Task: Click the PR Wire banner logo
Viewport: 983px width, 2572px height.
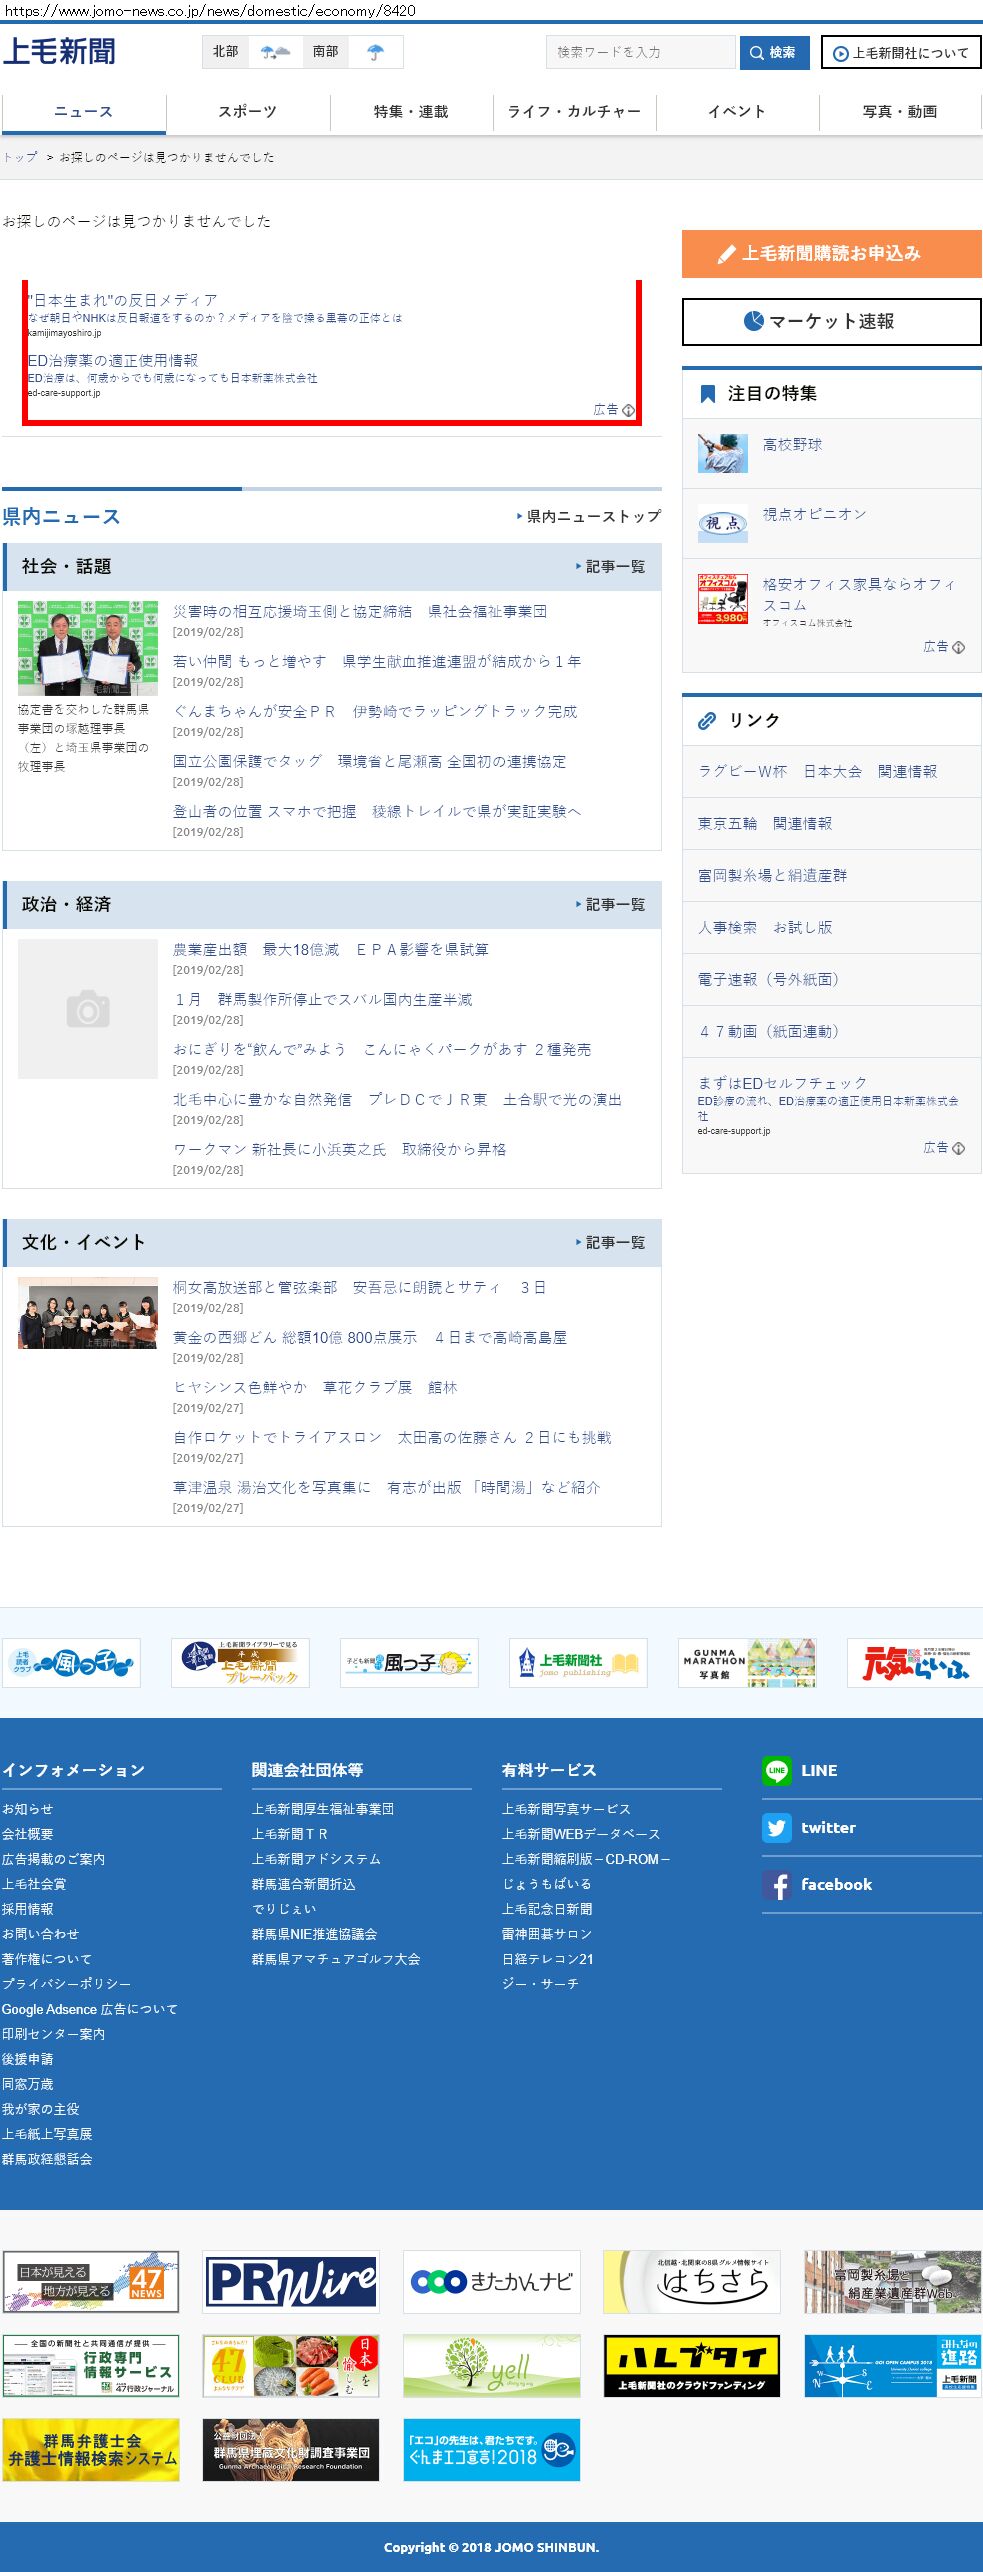Action: tap(291, 2282)
